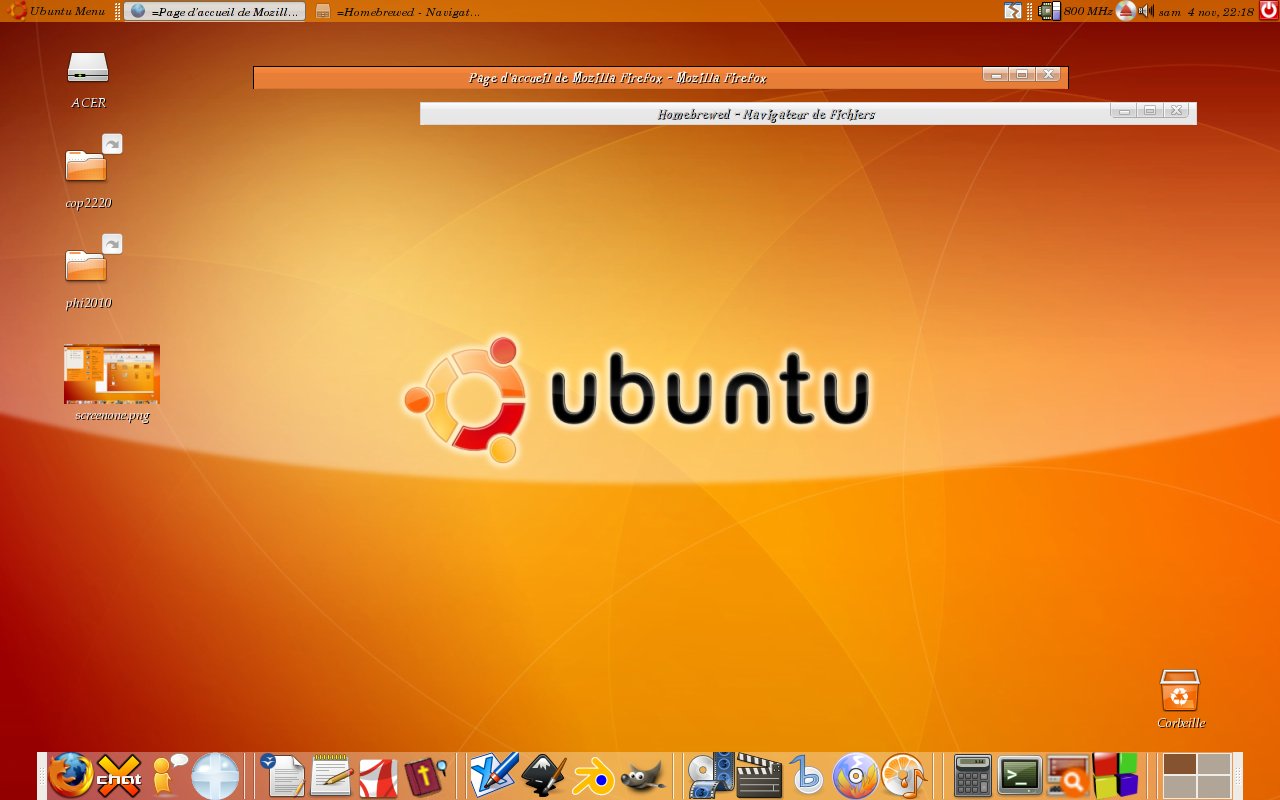Image resolution: width=1280 pixels, height=800 pixels.
Task: Open the image search magnifier icon
Action: [x=1067, y=776]
